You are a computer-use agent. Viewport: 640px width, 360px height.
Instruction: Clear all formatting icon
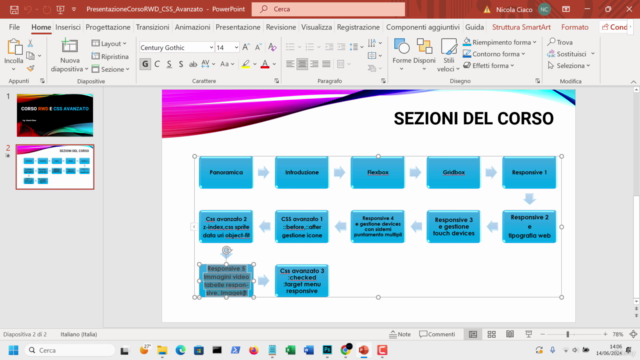(272, 47)
